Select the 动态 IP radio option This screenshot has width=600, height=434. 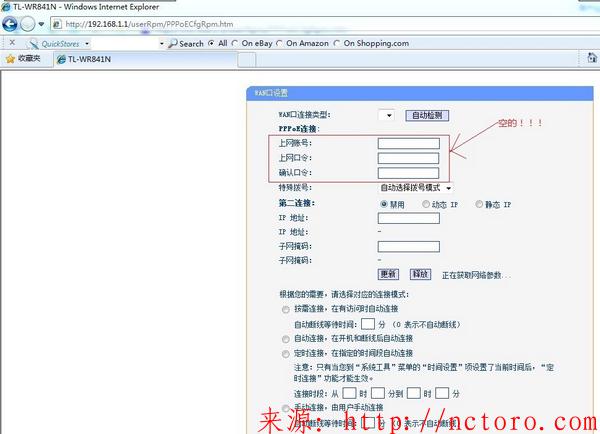click(426, 204)
